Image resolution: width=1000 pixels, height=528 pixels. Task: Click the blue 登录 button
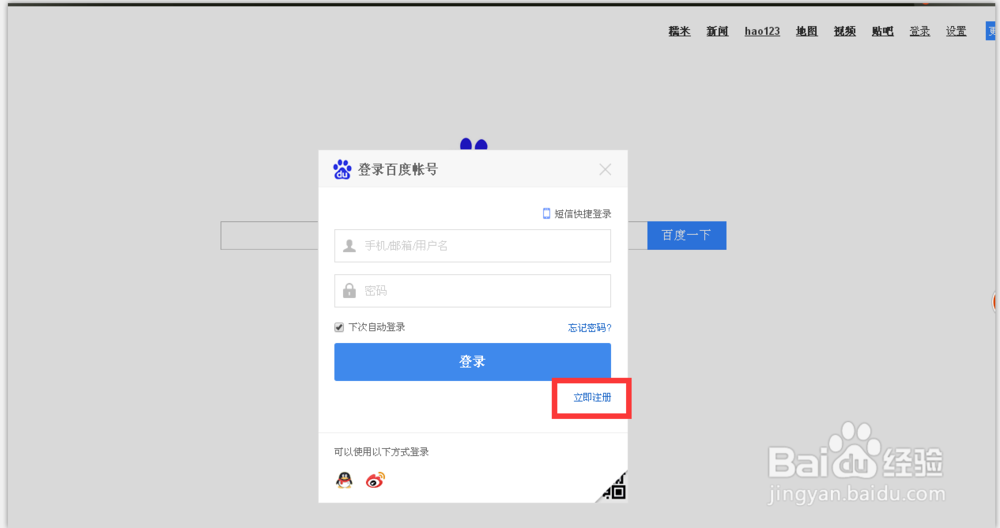pos(473,362)
